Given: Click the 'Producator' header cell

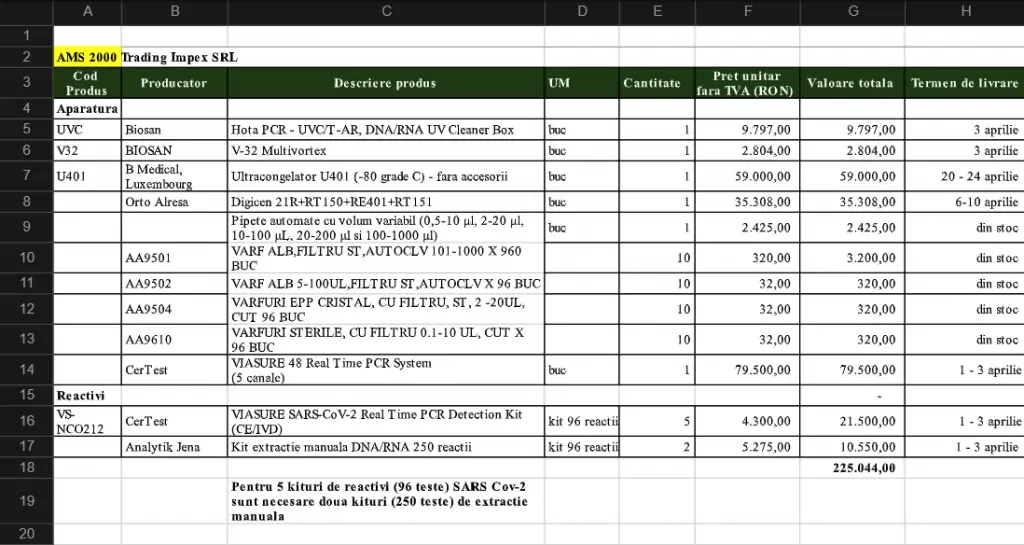Looking at the screenshot, I should 174,83.
